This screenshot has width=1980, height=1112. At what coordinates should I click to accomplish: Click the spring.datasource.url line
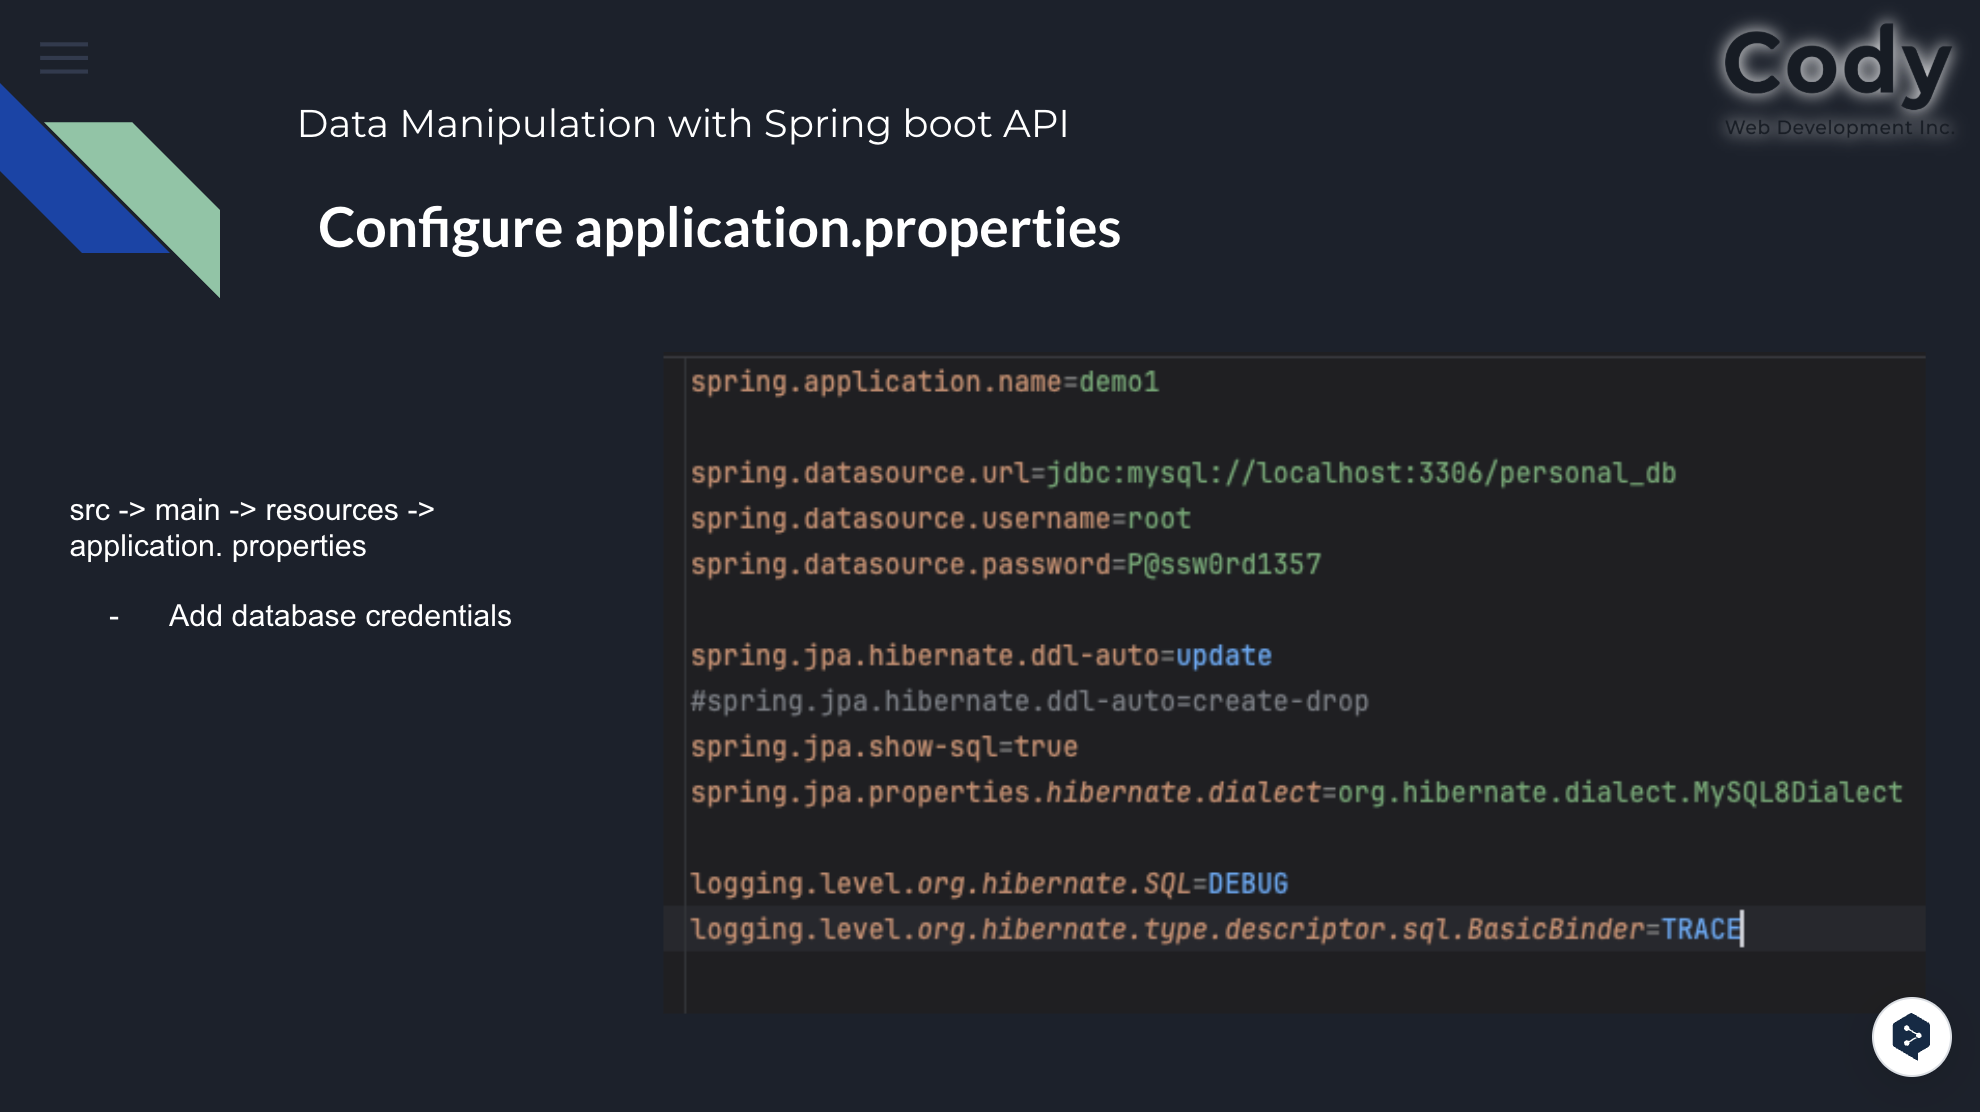(x=1182, y=473)
